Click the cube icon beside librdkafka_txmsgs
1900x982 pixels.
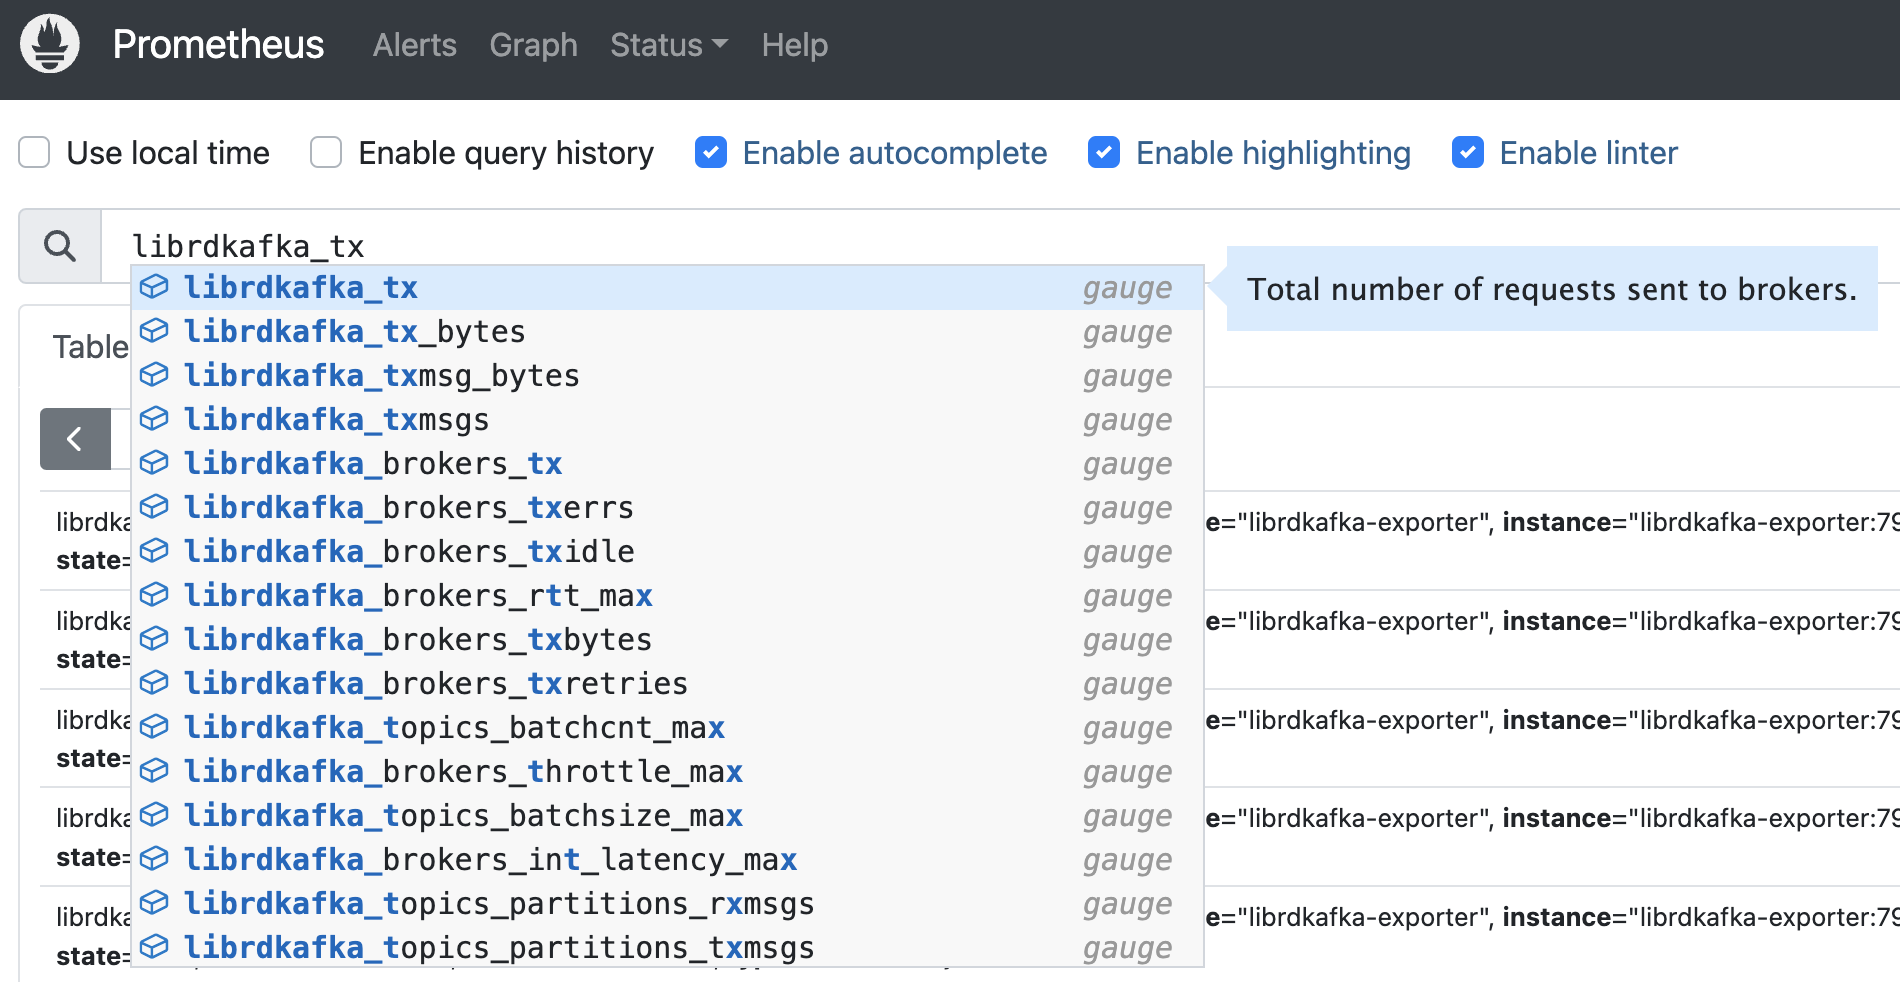tap(154, 419)
